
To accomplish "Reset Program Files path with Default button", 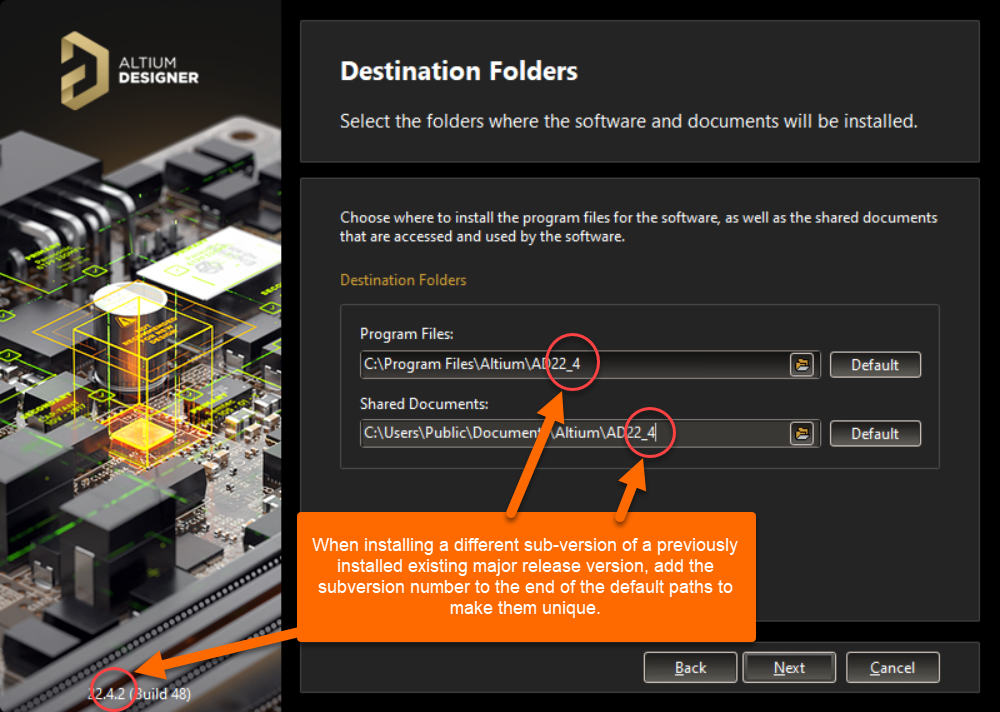I will point(875,365).
